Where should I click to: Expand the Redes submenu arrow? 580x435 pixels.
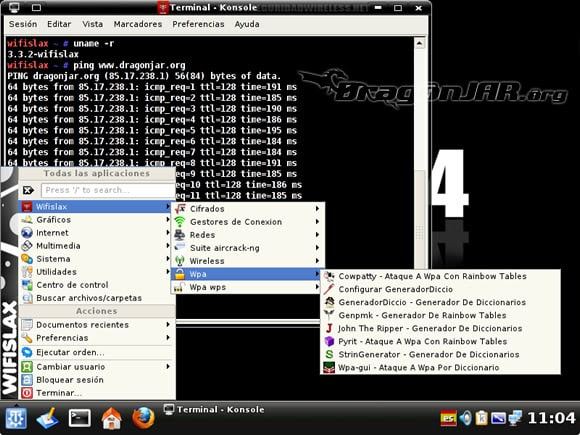pyautogui.click(x=317, y=235)
